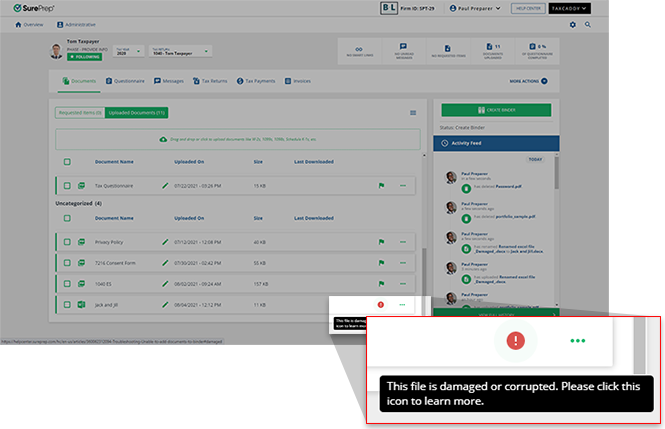Click the upload cloud icon in drop zone

pyautogui.click(x=163, y=139)
